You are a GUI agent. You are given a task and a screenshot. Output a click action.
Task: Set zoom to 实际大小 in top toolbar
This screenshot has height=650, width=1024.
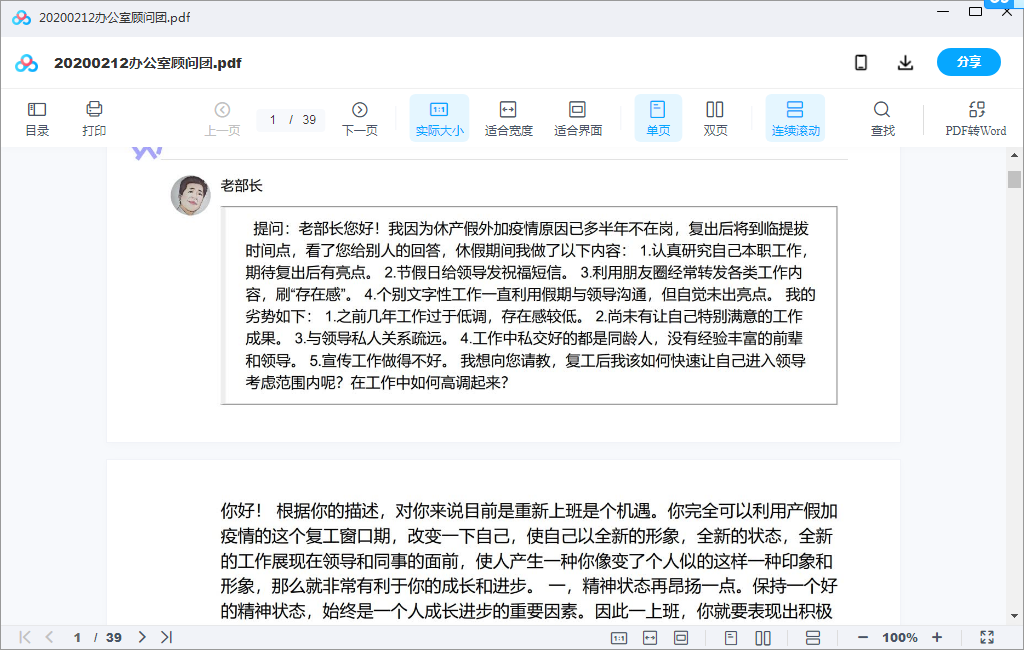pyautogui.click(x=439, y=118)
